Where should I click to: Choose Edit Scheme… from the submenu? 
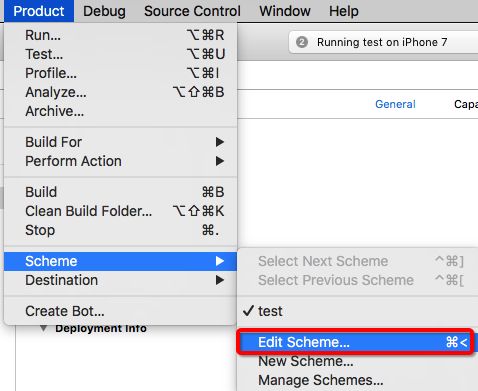point(355,342)
